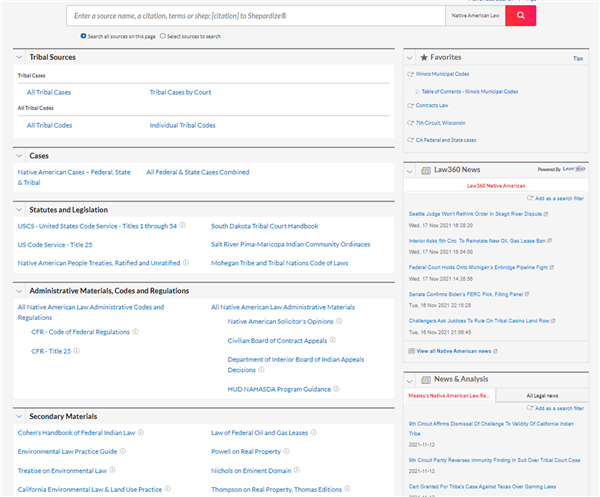Click search-filter icon beside 7th Circuit, Wisconsin favorite
The width and height of the screenshot is (600, 497).
pos(411,123)
